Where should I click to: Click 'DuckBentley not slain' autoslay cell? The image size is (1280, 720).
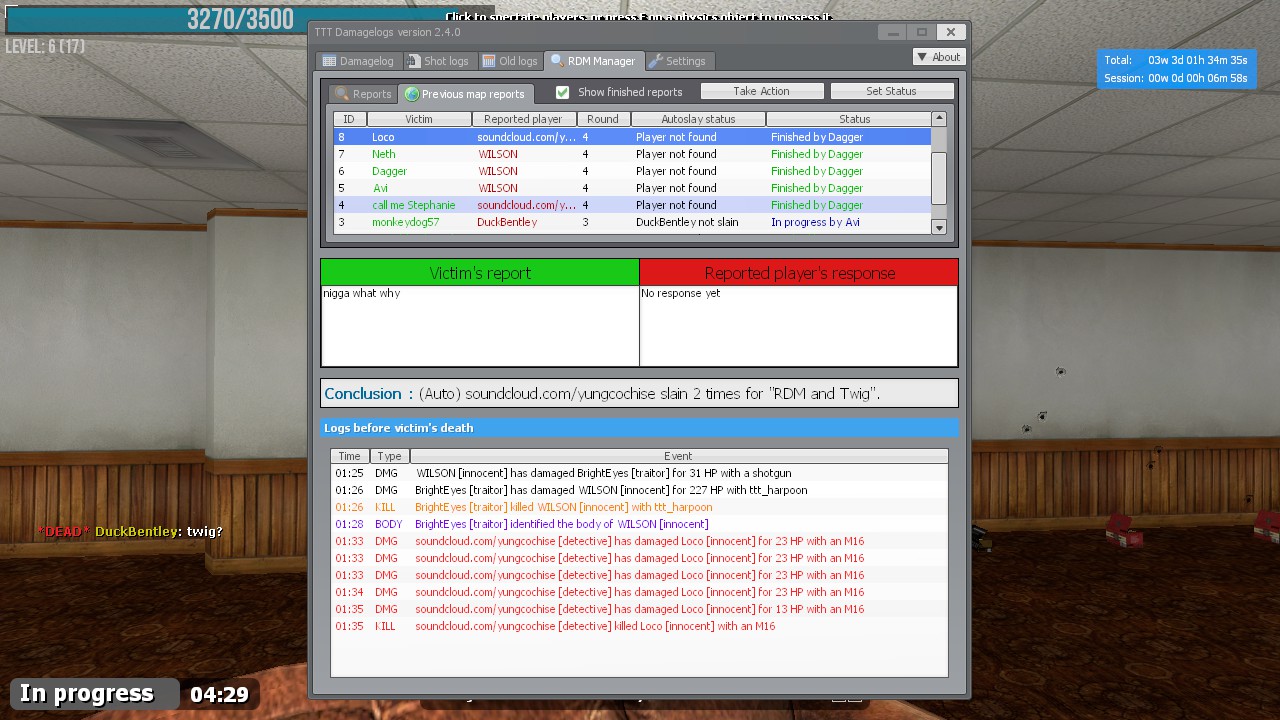pyautogui.click(x=687, y=222)
